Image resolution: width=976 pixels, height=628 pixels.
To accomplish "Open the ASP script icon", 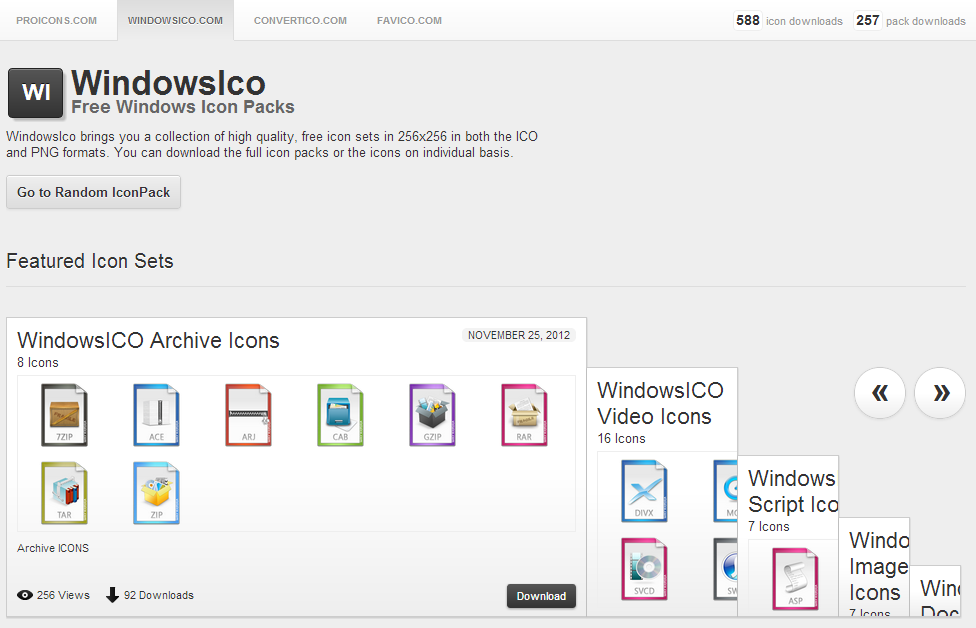I will 795,579.
